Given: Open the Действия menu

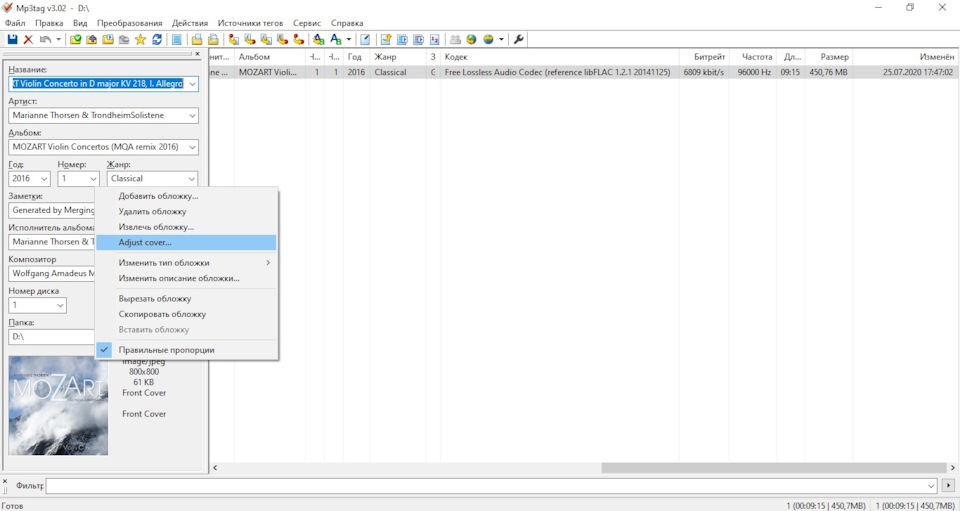Looking at the screenshot, I should (x=190, y=23).
